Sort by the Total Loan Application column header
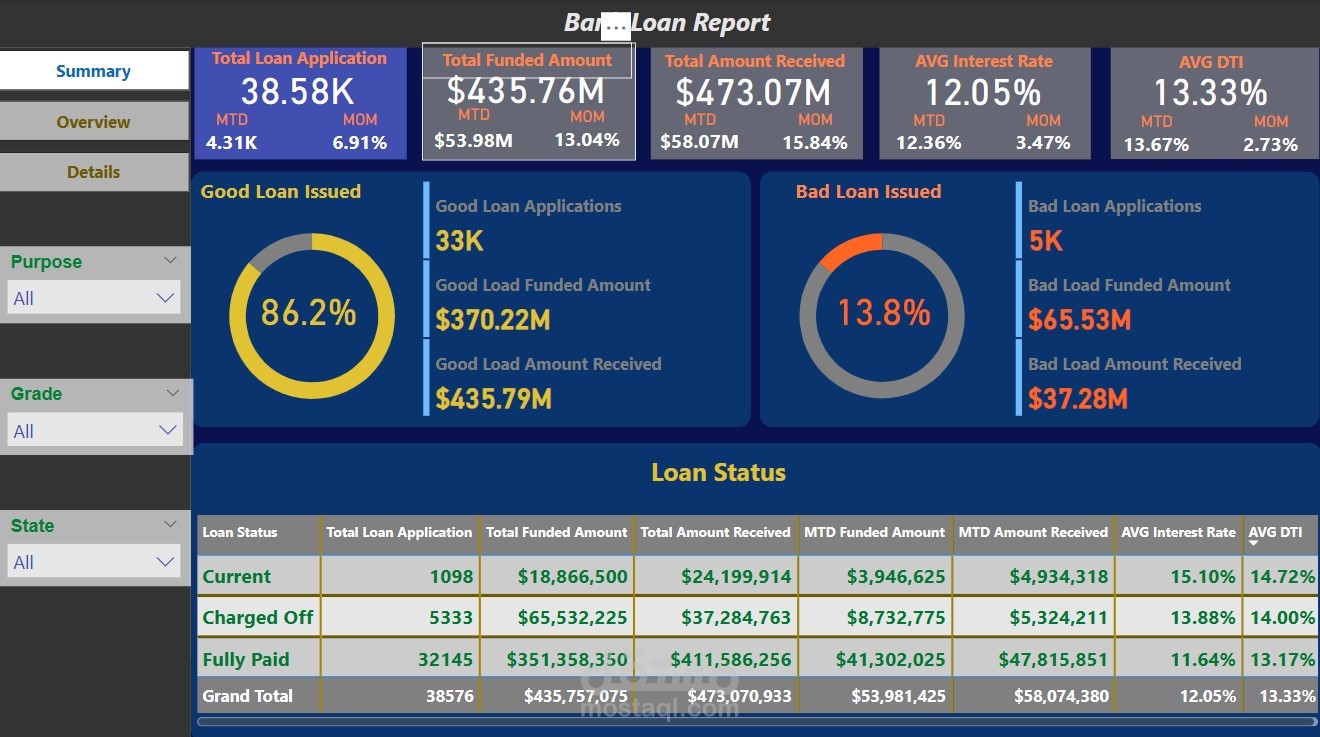 399,533
